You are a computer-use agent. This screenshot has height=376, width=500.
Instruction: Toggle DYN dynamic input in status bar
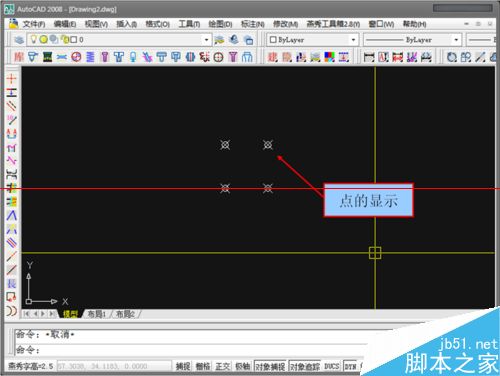pos(350,366)
